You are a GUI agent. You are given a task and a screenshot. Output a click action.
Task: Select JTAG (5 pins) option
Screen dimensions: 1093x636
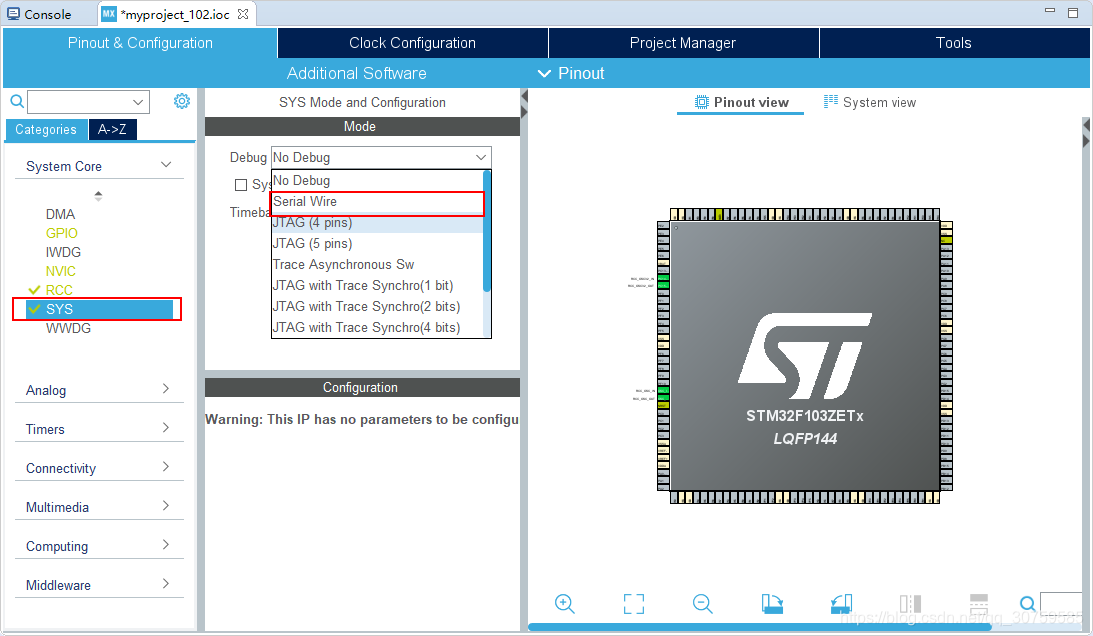(377, 243)
